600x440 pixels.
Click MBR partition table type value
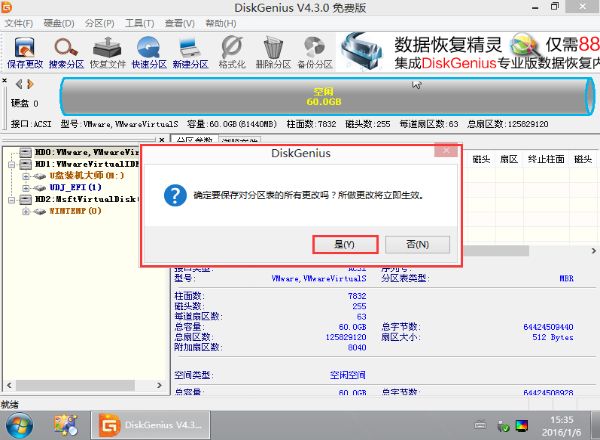click(566, 279)
